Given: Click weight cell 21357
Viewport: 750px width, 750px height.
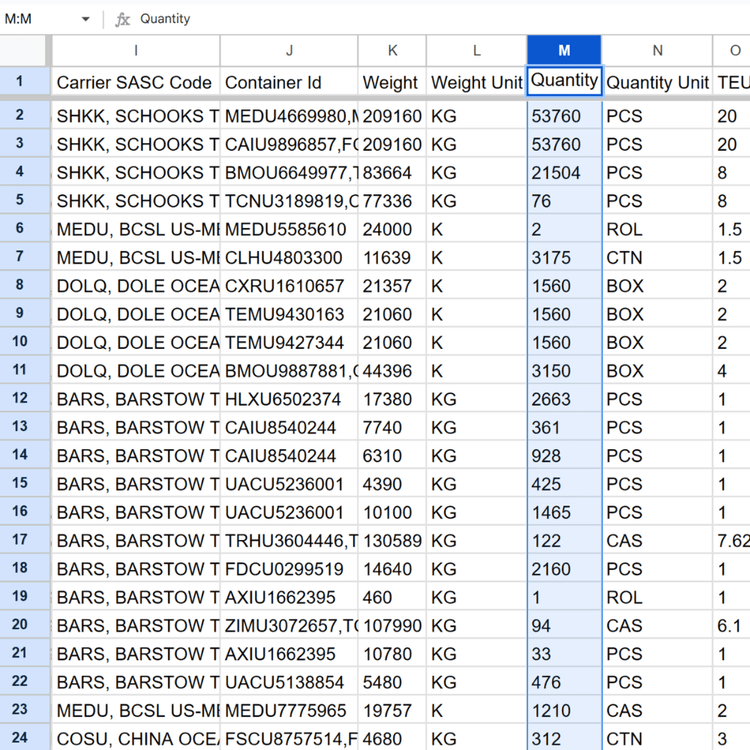Looking at the screenshot, I should coord(392,285).
